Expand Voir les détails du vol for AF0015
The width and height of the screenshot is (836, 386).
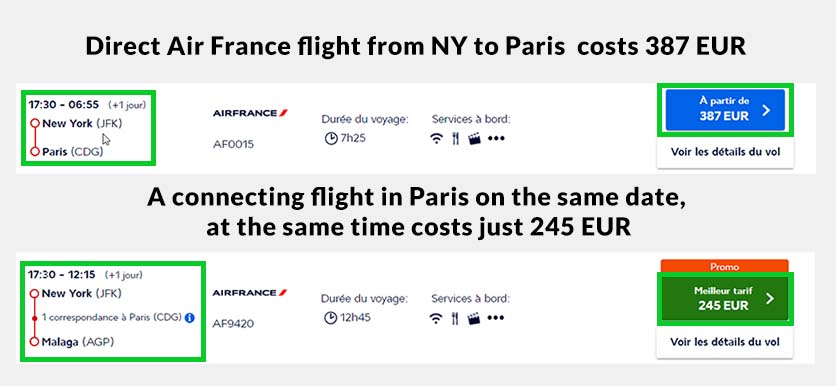coord(725,152)
